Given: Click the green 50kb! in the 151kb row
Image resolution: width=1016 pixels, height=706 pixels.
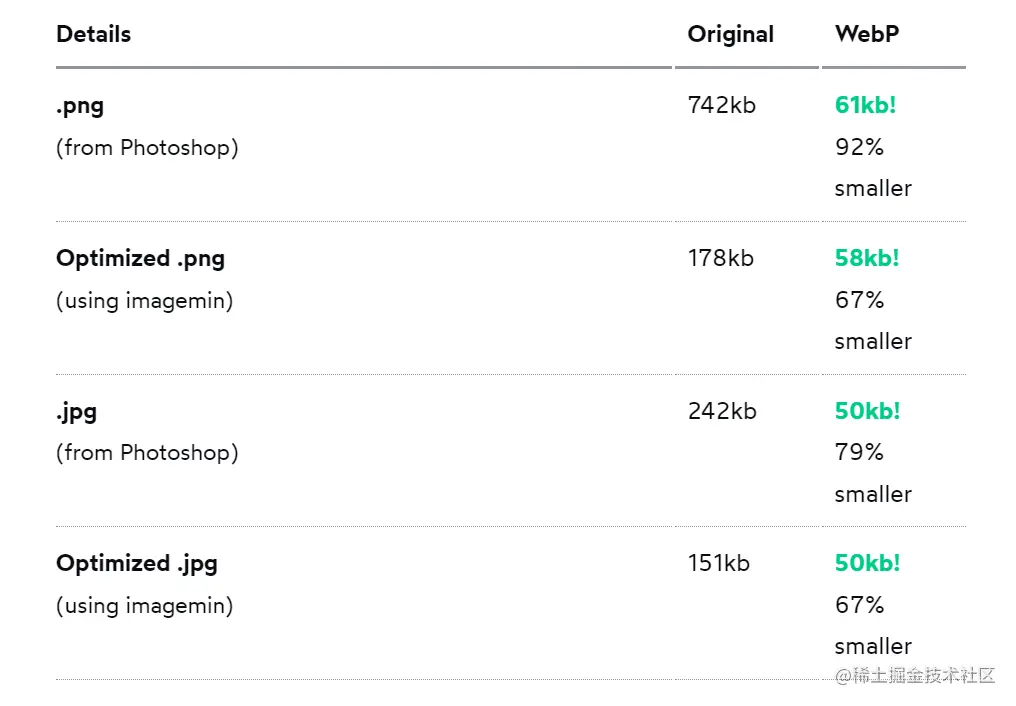Looking at the screenshot, I should point(867,563).
